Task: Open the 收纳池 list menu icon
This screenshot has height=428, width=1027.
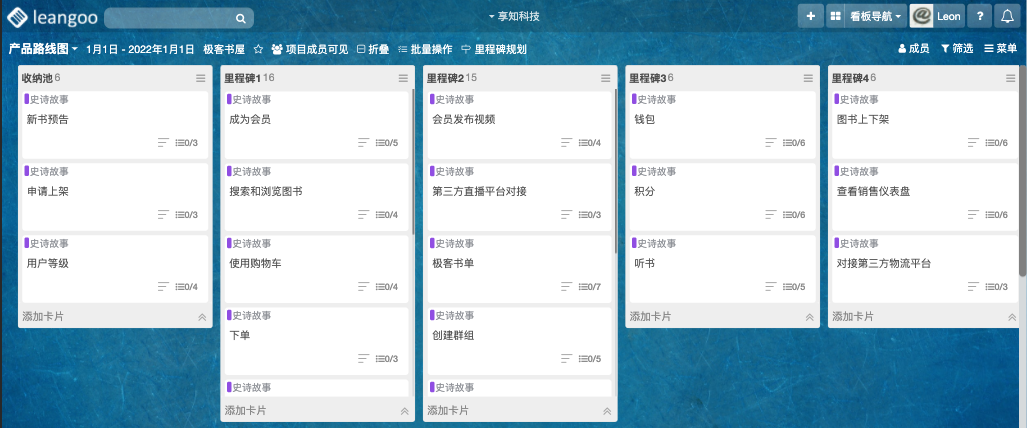Action: (x=200, y=78)
